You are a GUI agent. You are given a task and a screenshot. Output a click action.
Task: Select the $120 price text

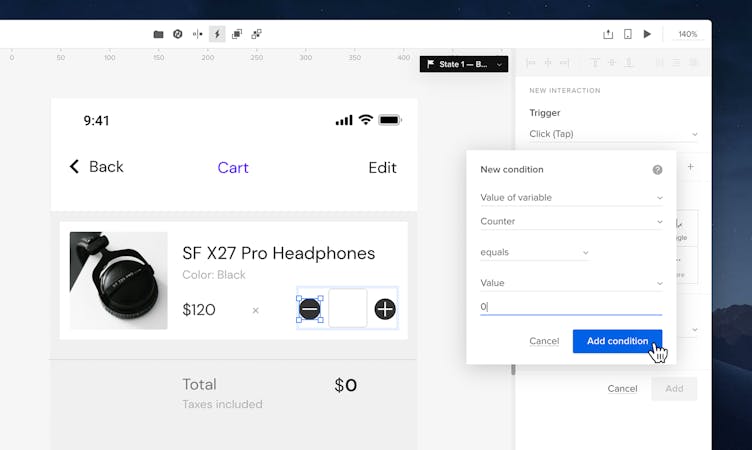tap(199, 309)
